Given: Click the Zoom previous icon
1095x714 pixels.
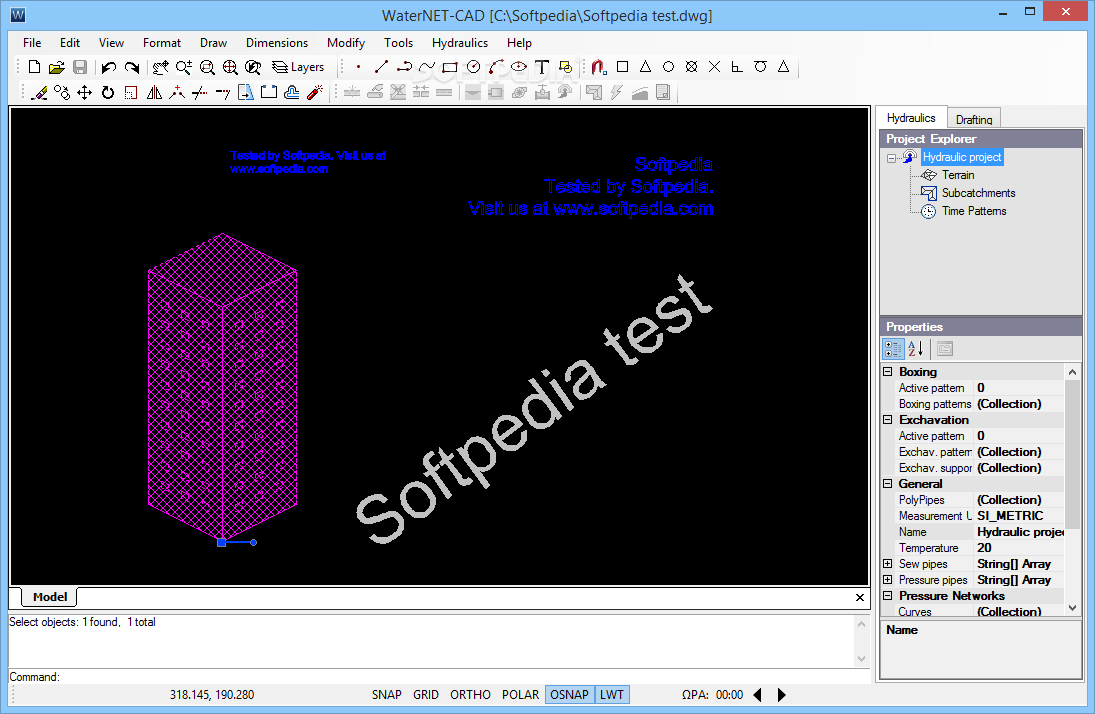Looking at the screenshot, I should tap(253, 67).
